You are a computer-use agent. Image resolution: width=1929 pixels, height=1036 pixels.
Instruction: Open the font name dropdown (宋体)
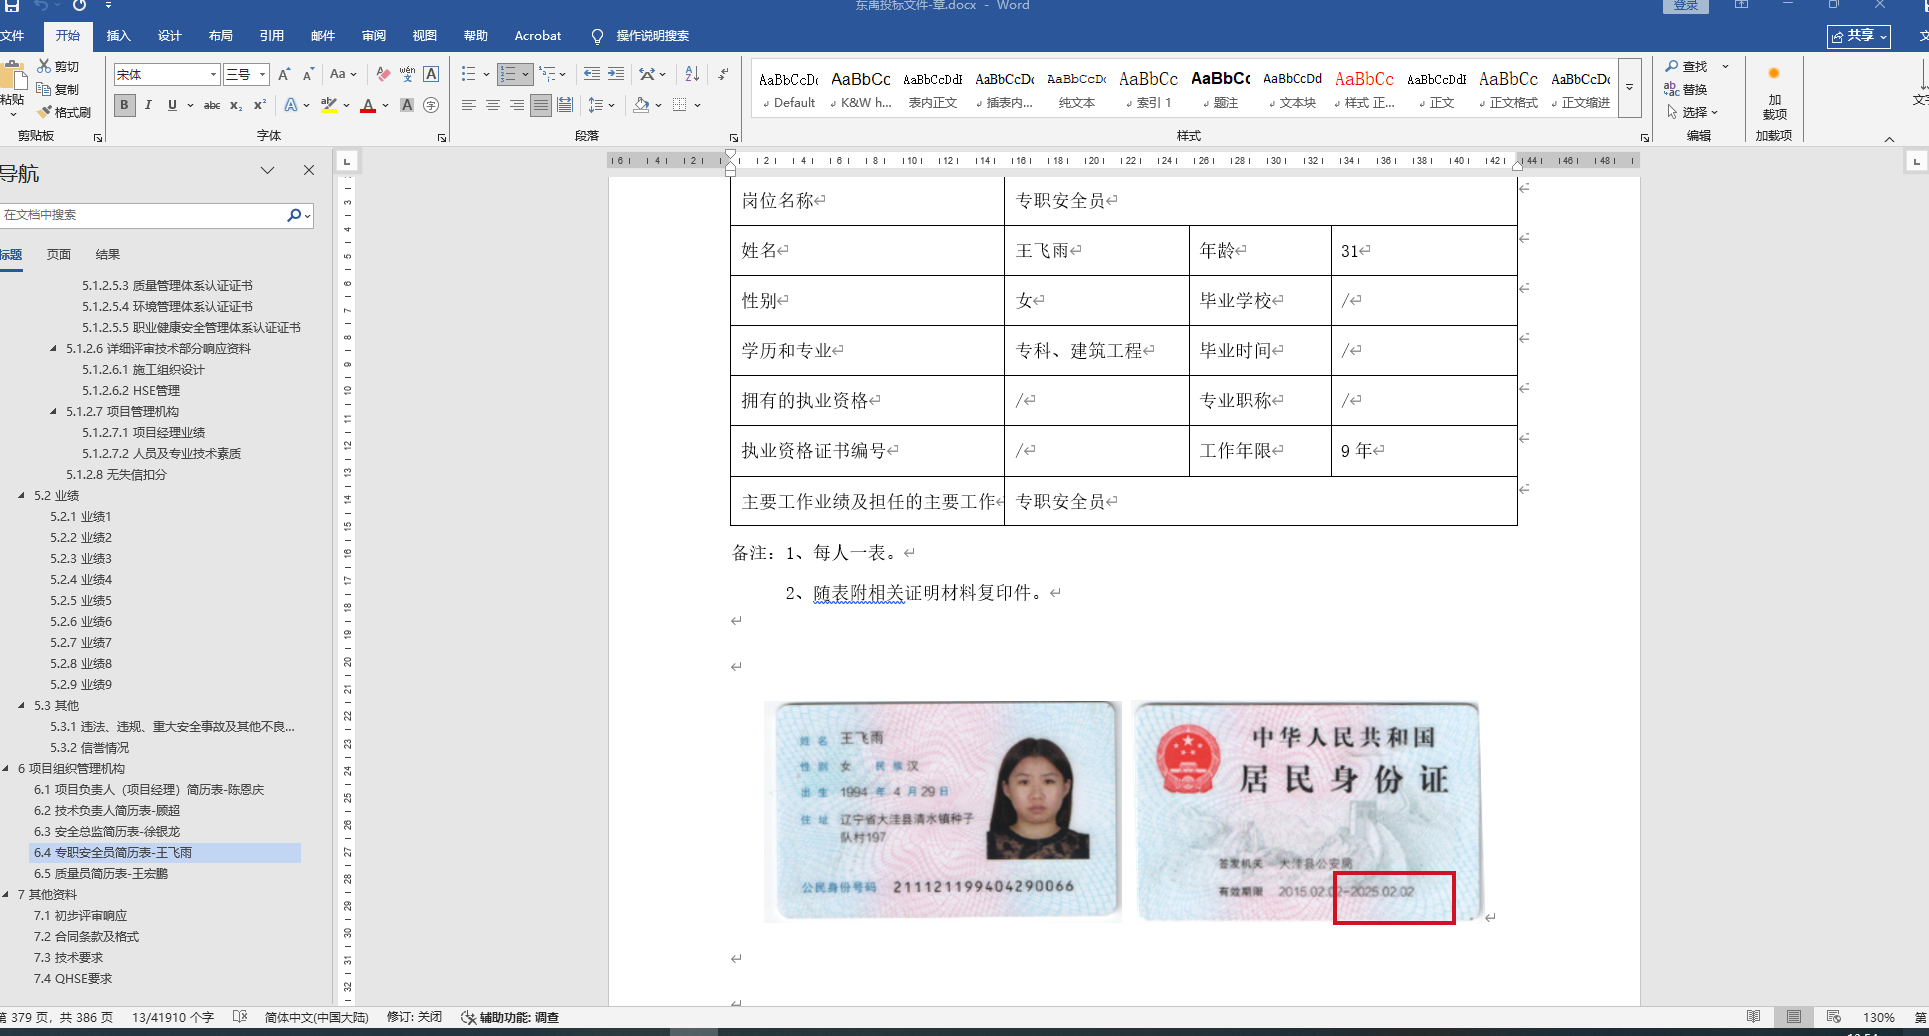[213, 74]
